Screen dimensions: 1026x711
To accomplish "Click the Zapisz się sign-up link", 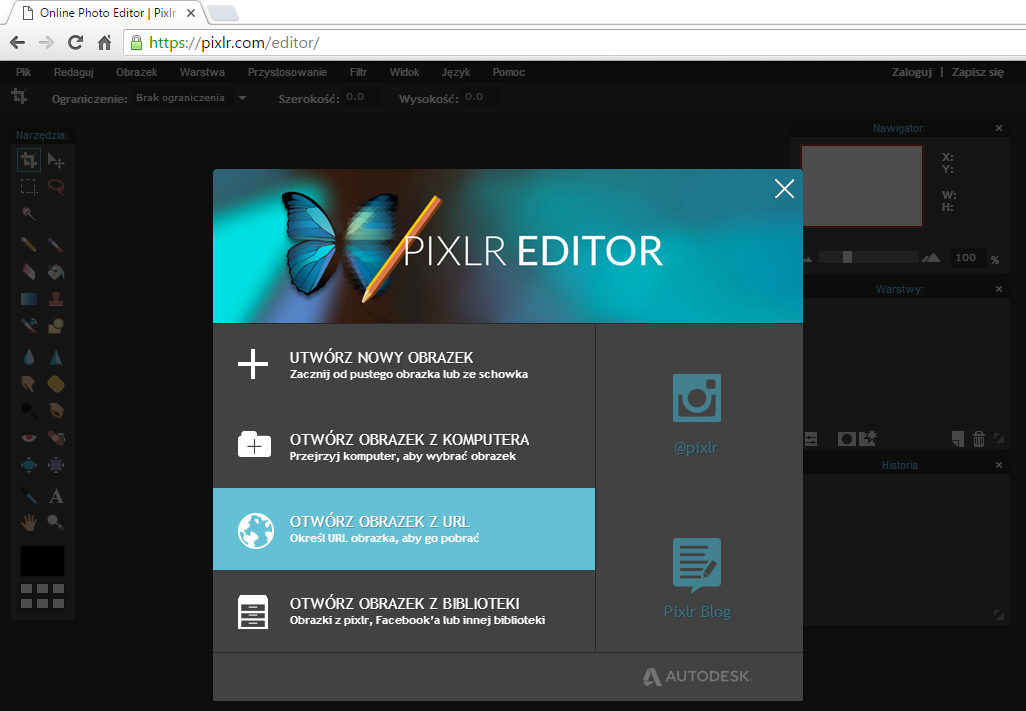I will [978, 72].
